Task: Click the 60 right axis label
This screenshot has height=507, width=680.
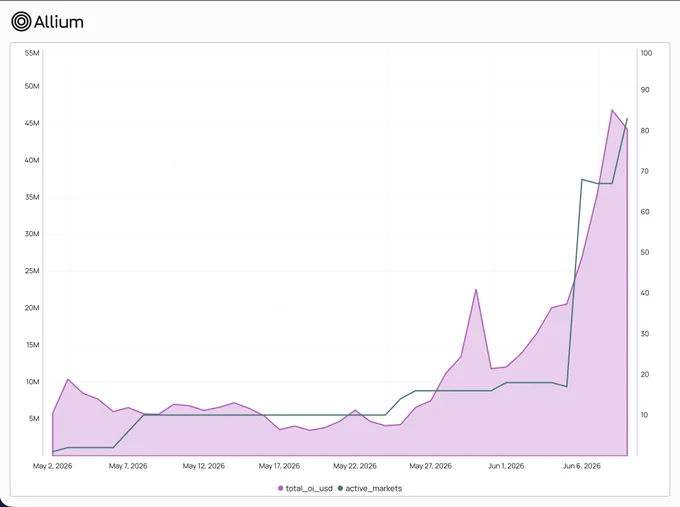Action: (x=645, y=212)
